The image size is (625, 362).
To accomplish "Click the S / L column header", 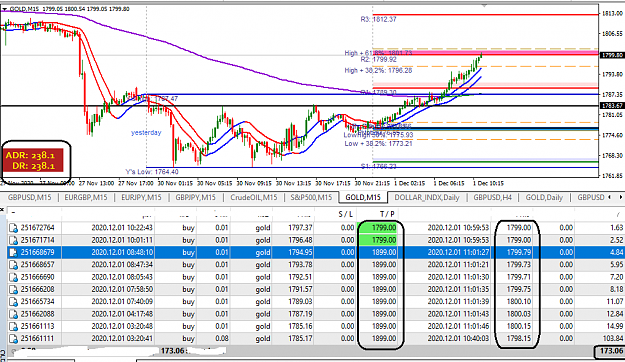I will 345,214.
